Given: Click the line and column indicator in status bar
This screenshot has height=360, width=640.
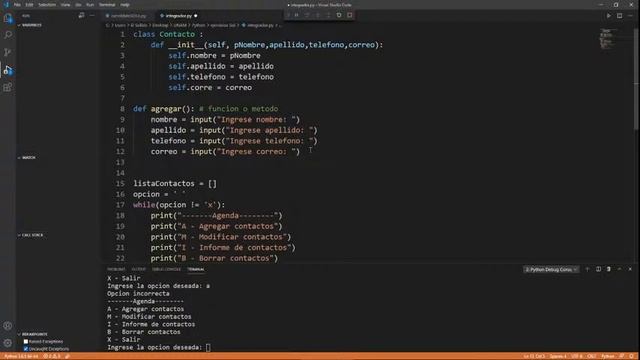Looking at the screenshot, I should click(534, 356).
